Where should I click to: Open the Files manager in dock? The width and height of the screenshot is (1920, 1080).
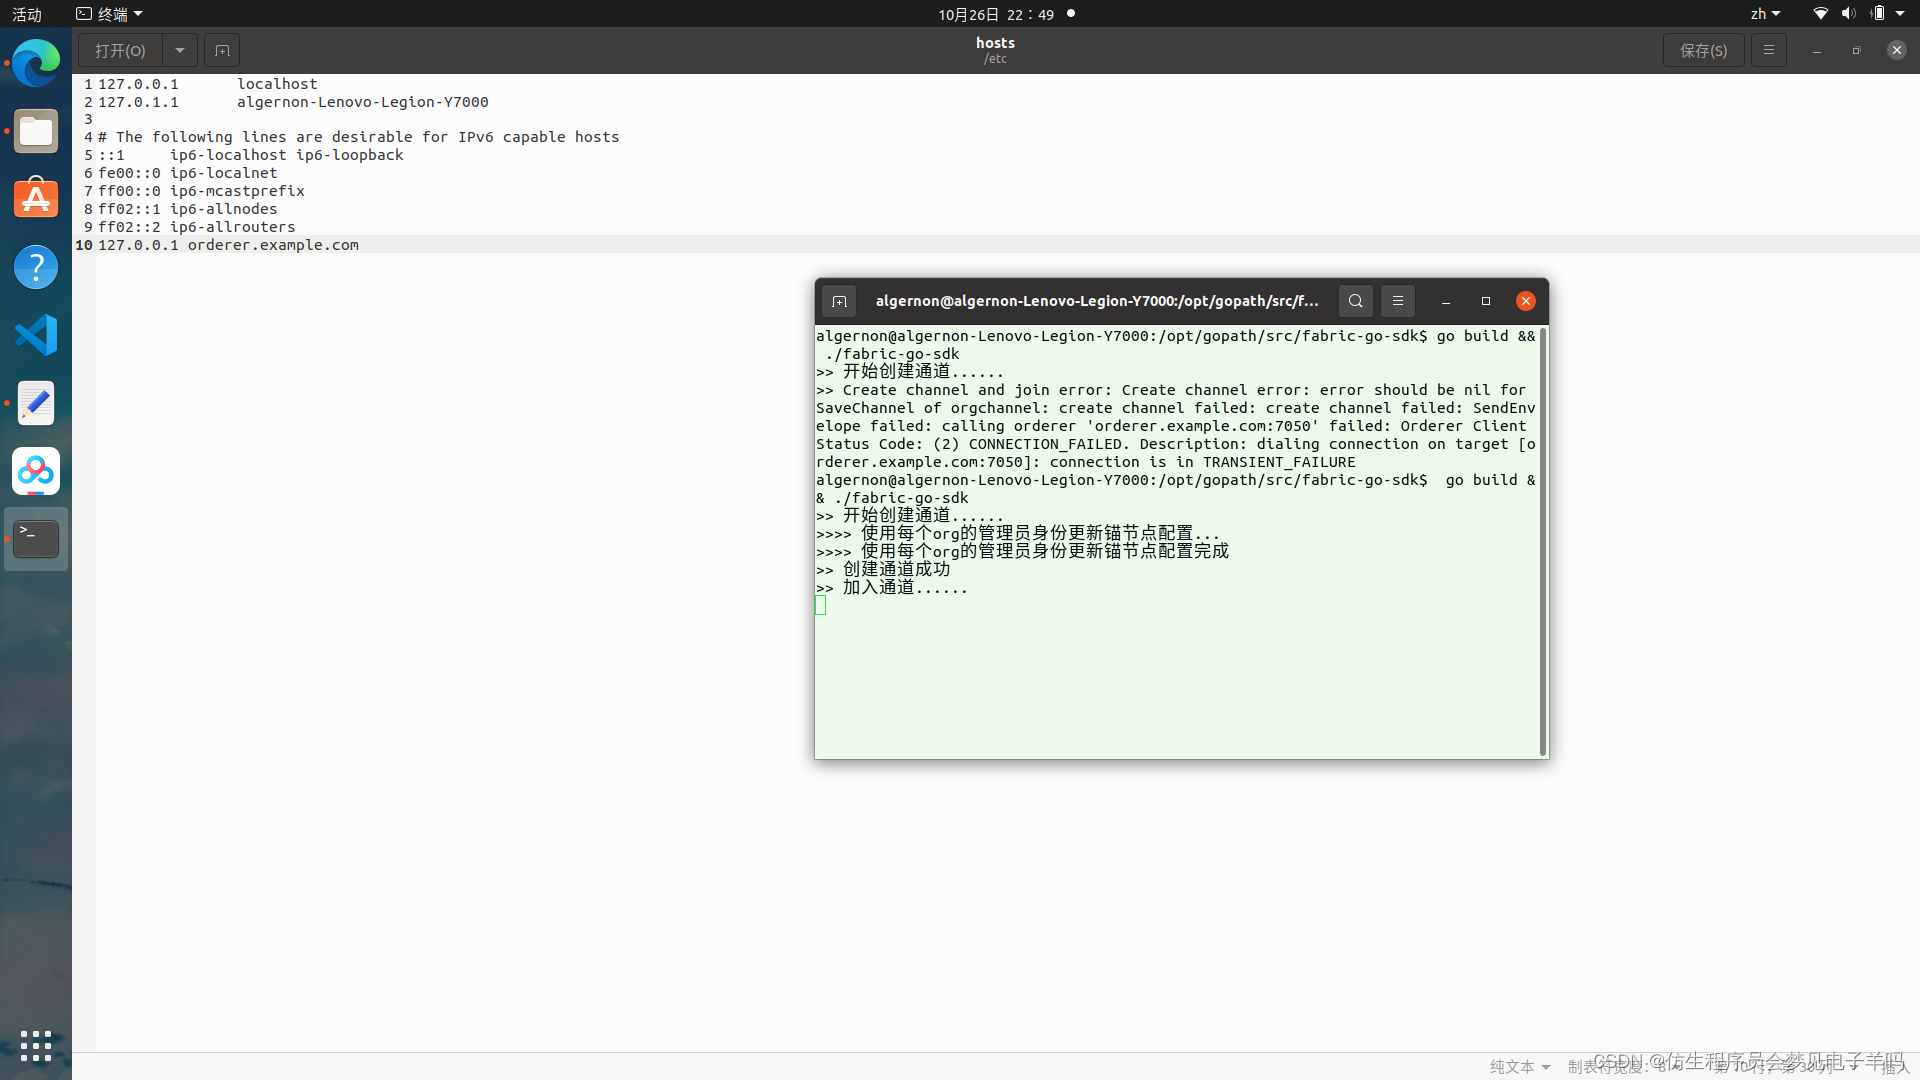[36, 132]
